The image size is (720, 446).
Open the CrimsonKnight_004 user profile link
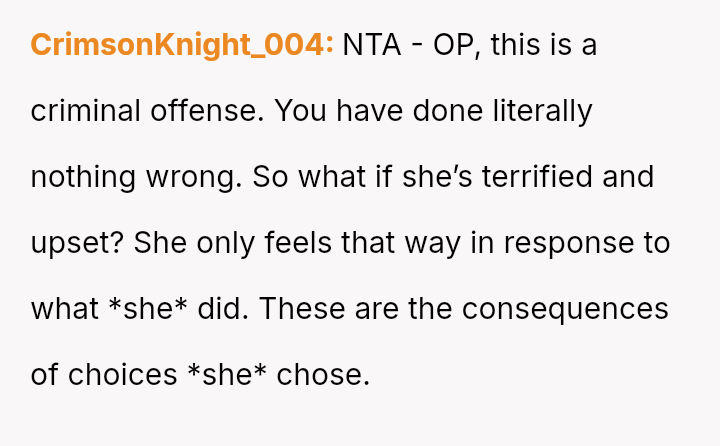tap(182, 45)
